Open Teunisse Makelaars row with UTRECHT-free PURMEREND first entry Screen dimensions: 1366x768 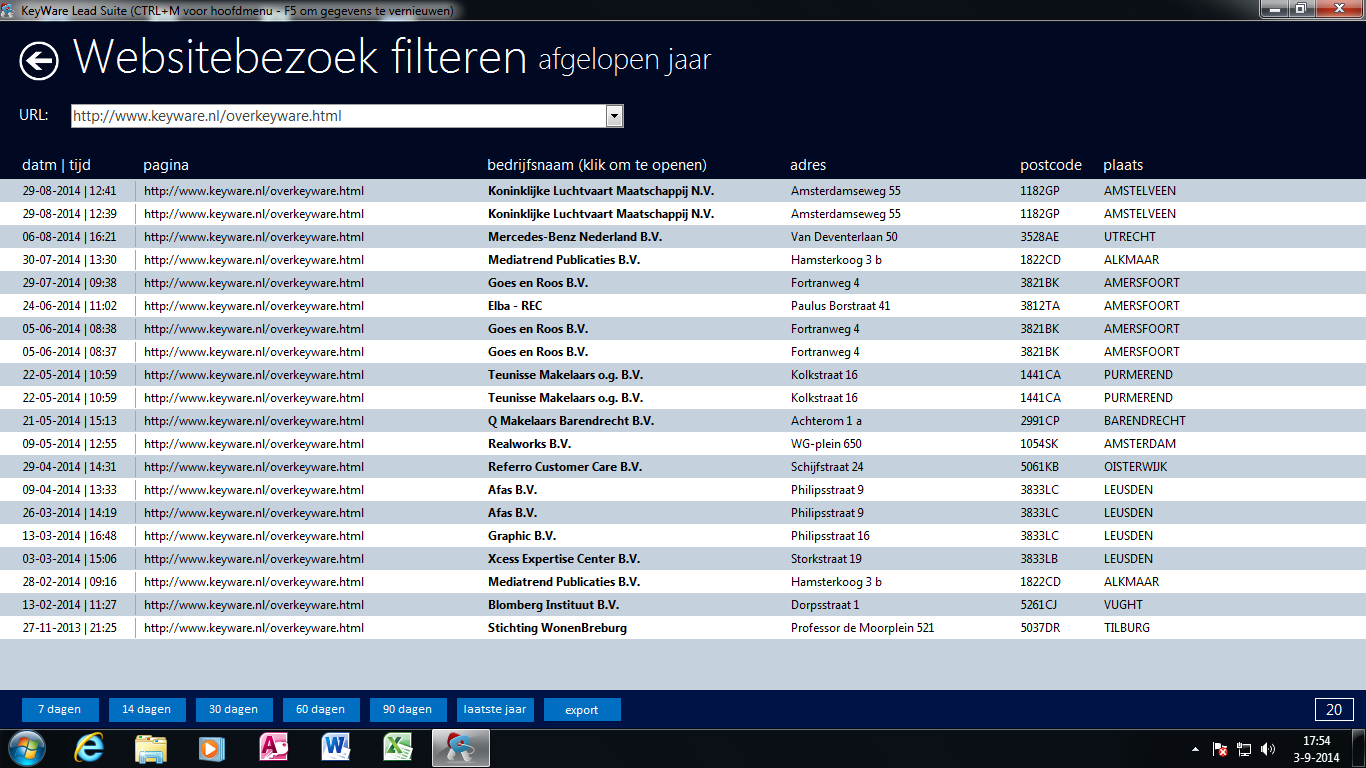[x=565, y=375]
